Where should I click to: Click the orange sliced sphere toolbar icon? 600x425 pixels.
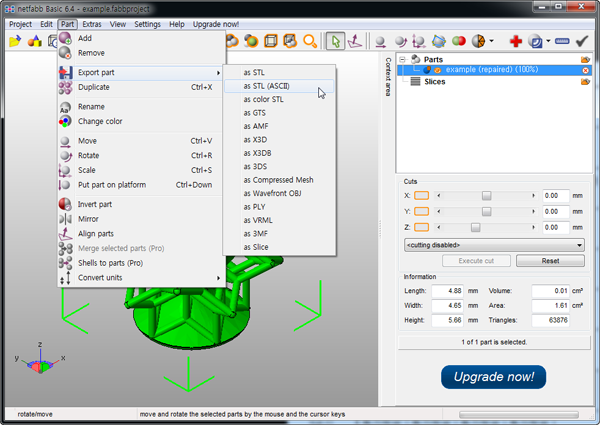[478, 41]
